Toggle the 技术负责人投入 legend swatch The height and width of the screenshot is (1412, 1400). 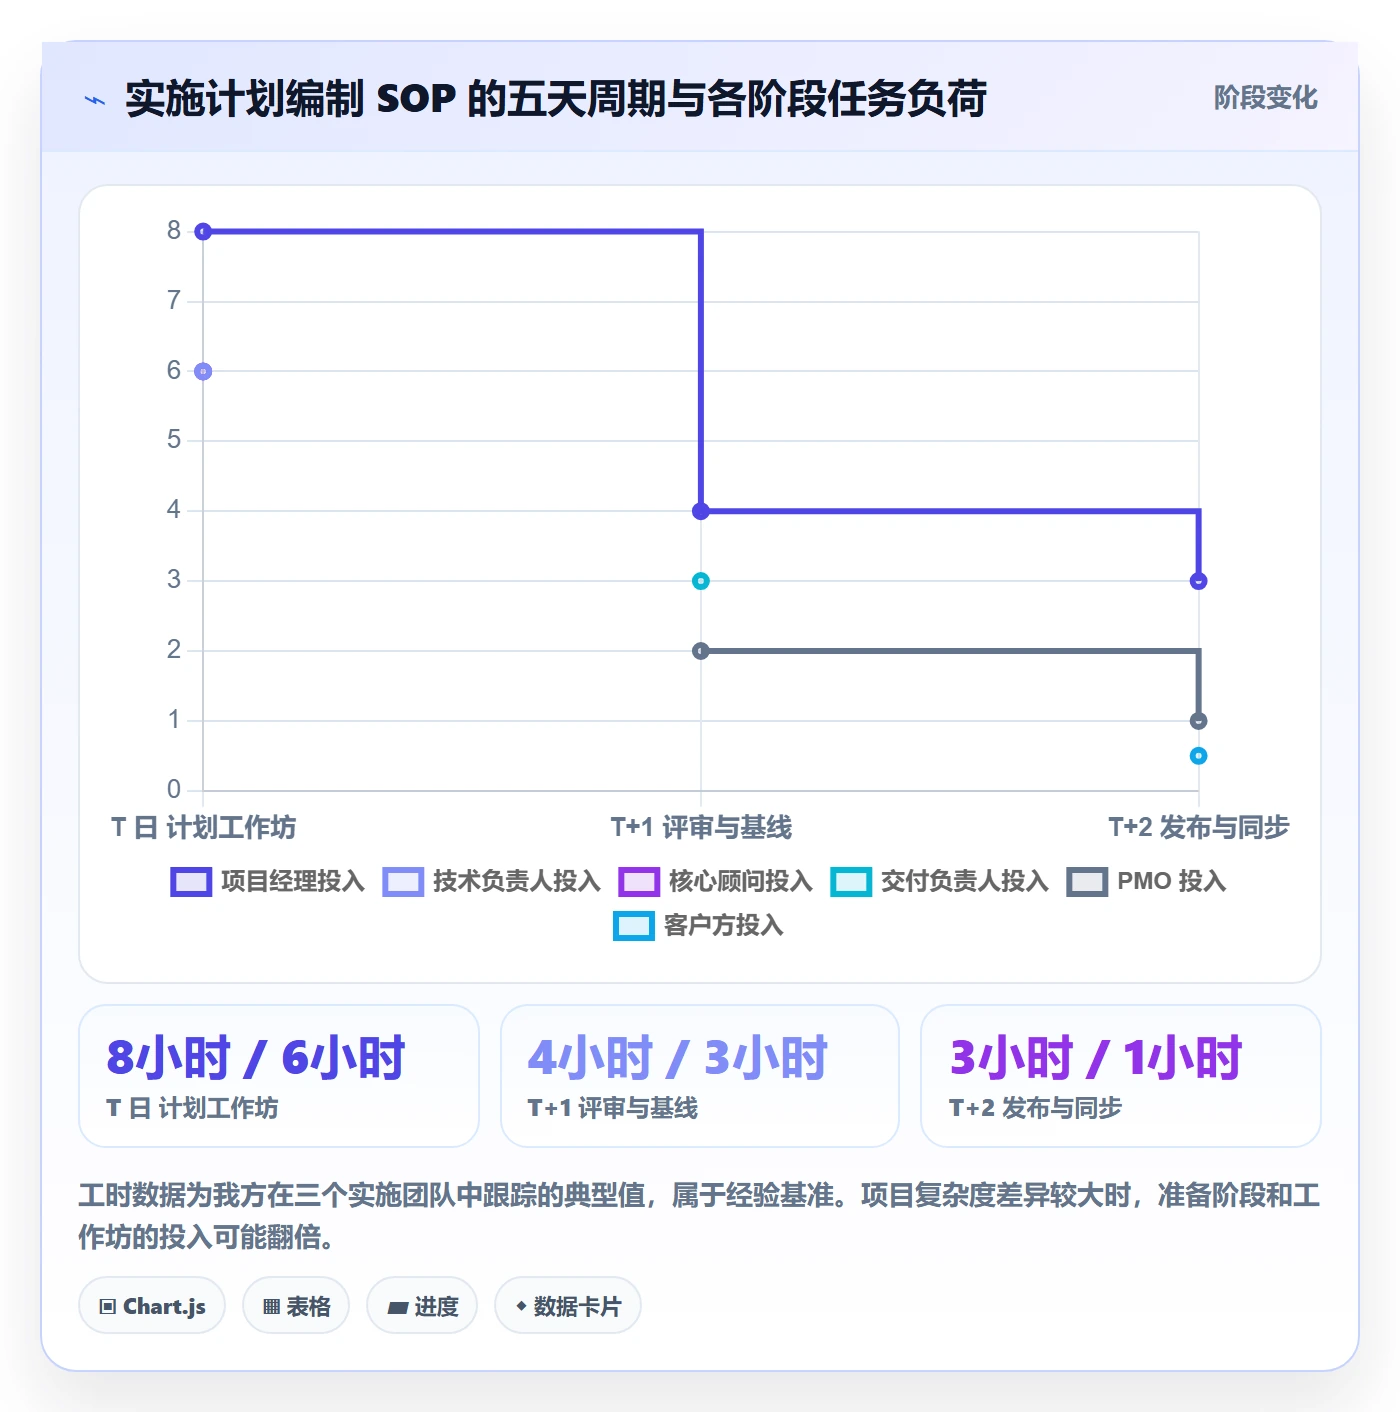pos(403,882)
